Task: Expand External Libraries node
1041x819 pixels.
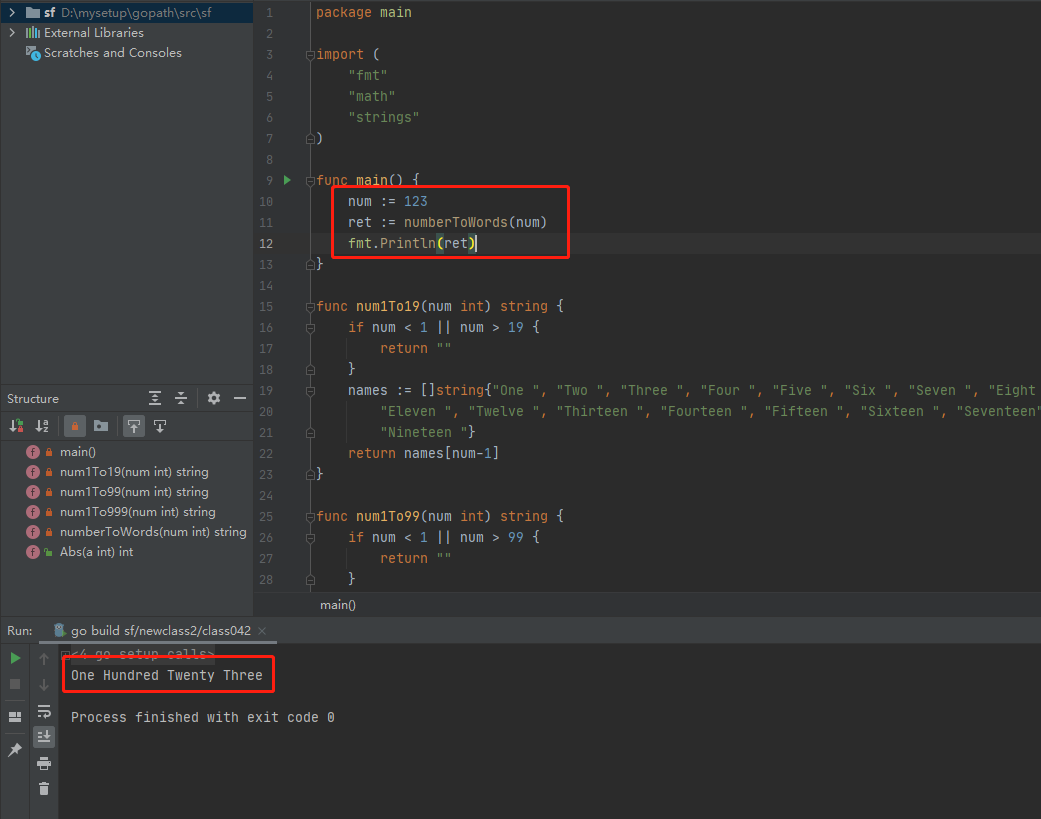Action: 12,33
